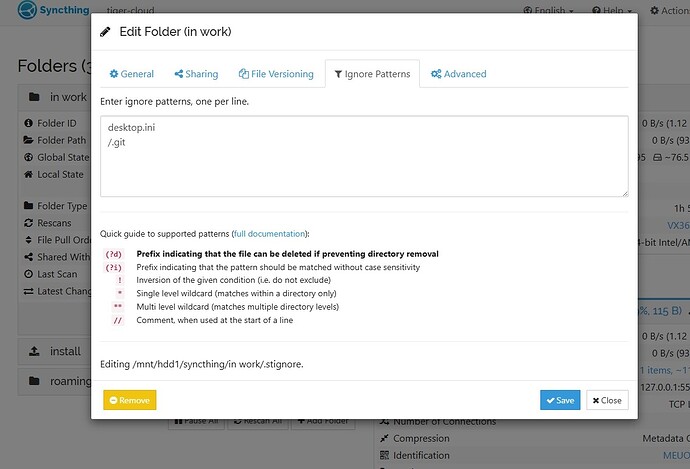Click inside the ignore patterns text area
Screen dimensions: 690x469
364,156
